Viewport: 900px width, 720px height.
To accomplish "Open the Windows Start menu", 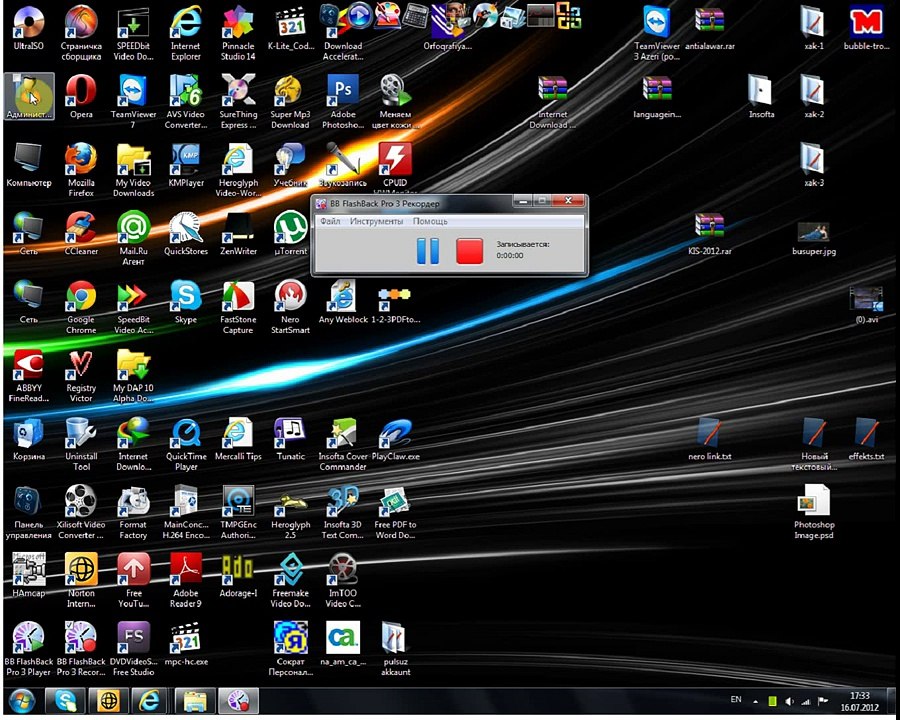I will [22, 700].
